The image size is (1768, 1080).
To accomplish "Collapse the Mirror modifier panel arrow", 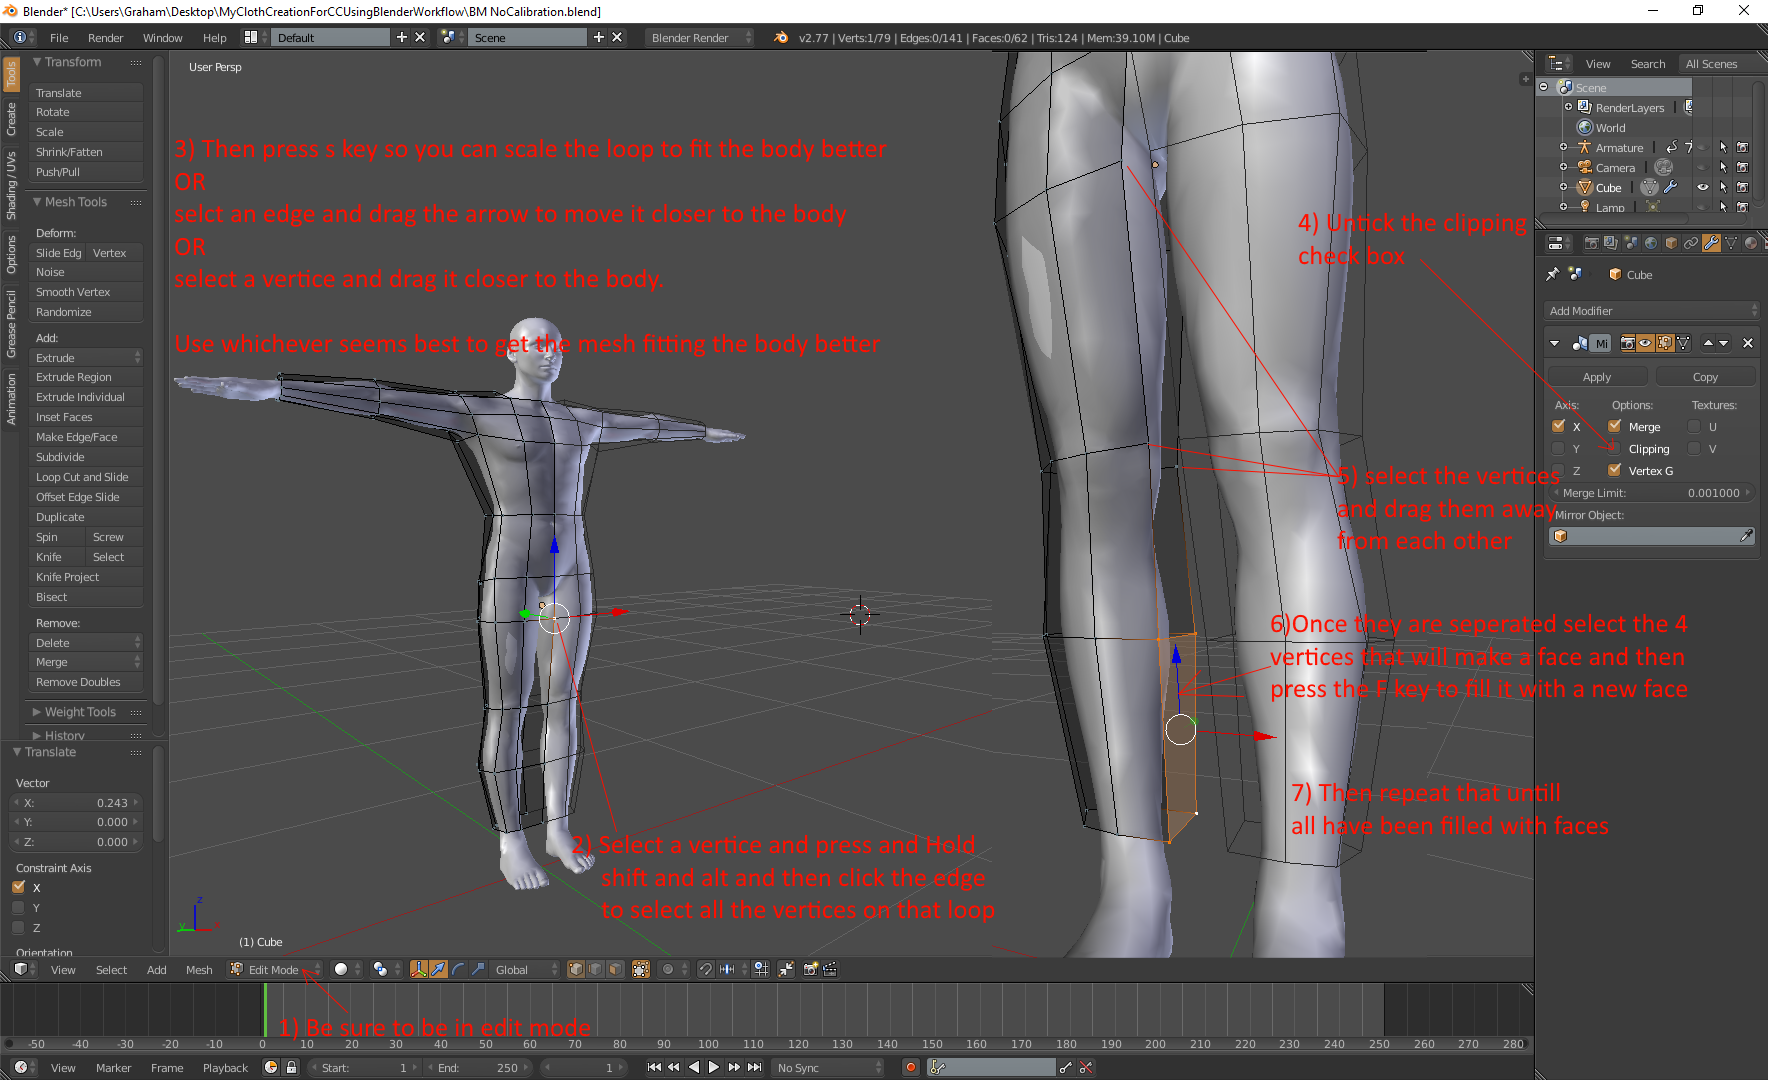I will click(x=1554, y=343).
